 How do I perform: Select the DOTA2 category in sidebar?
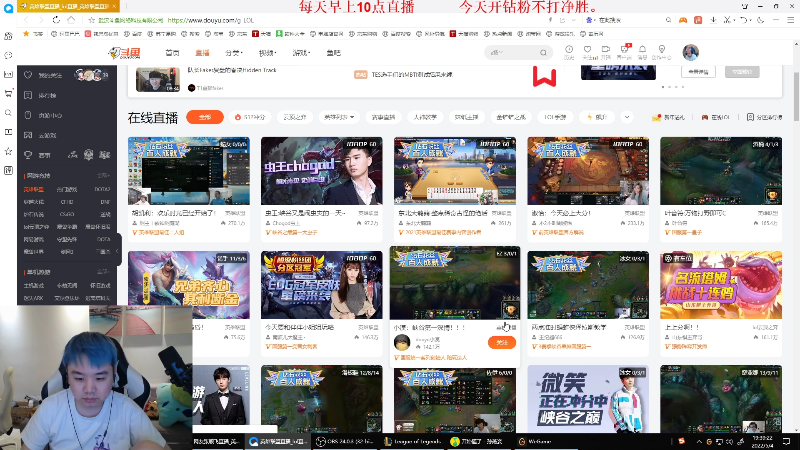coord(102,189)
